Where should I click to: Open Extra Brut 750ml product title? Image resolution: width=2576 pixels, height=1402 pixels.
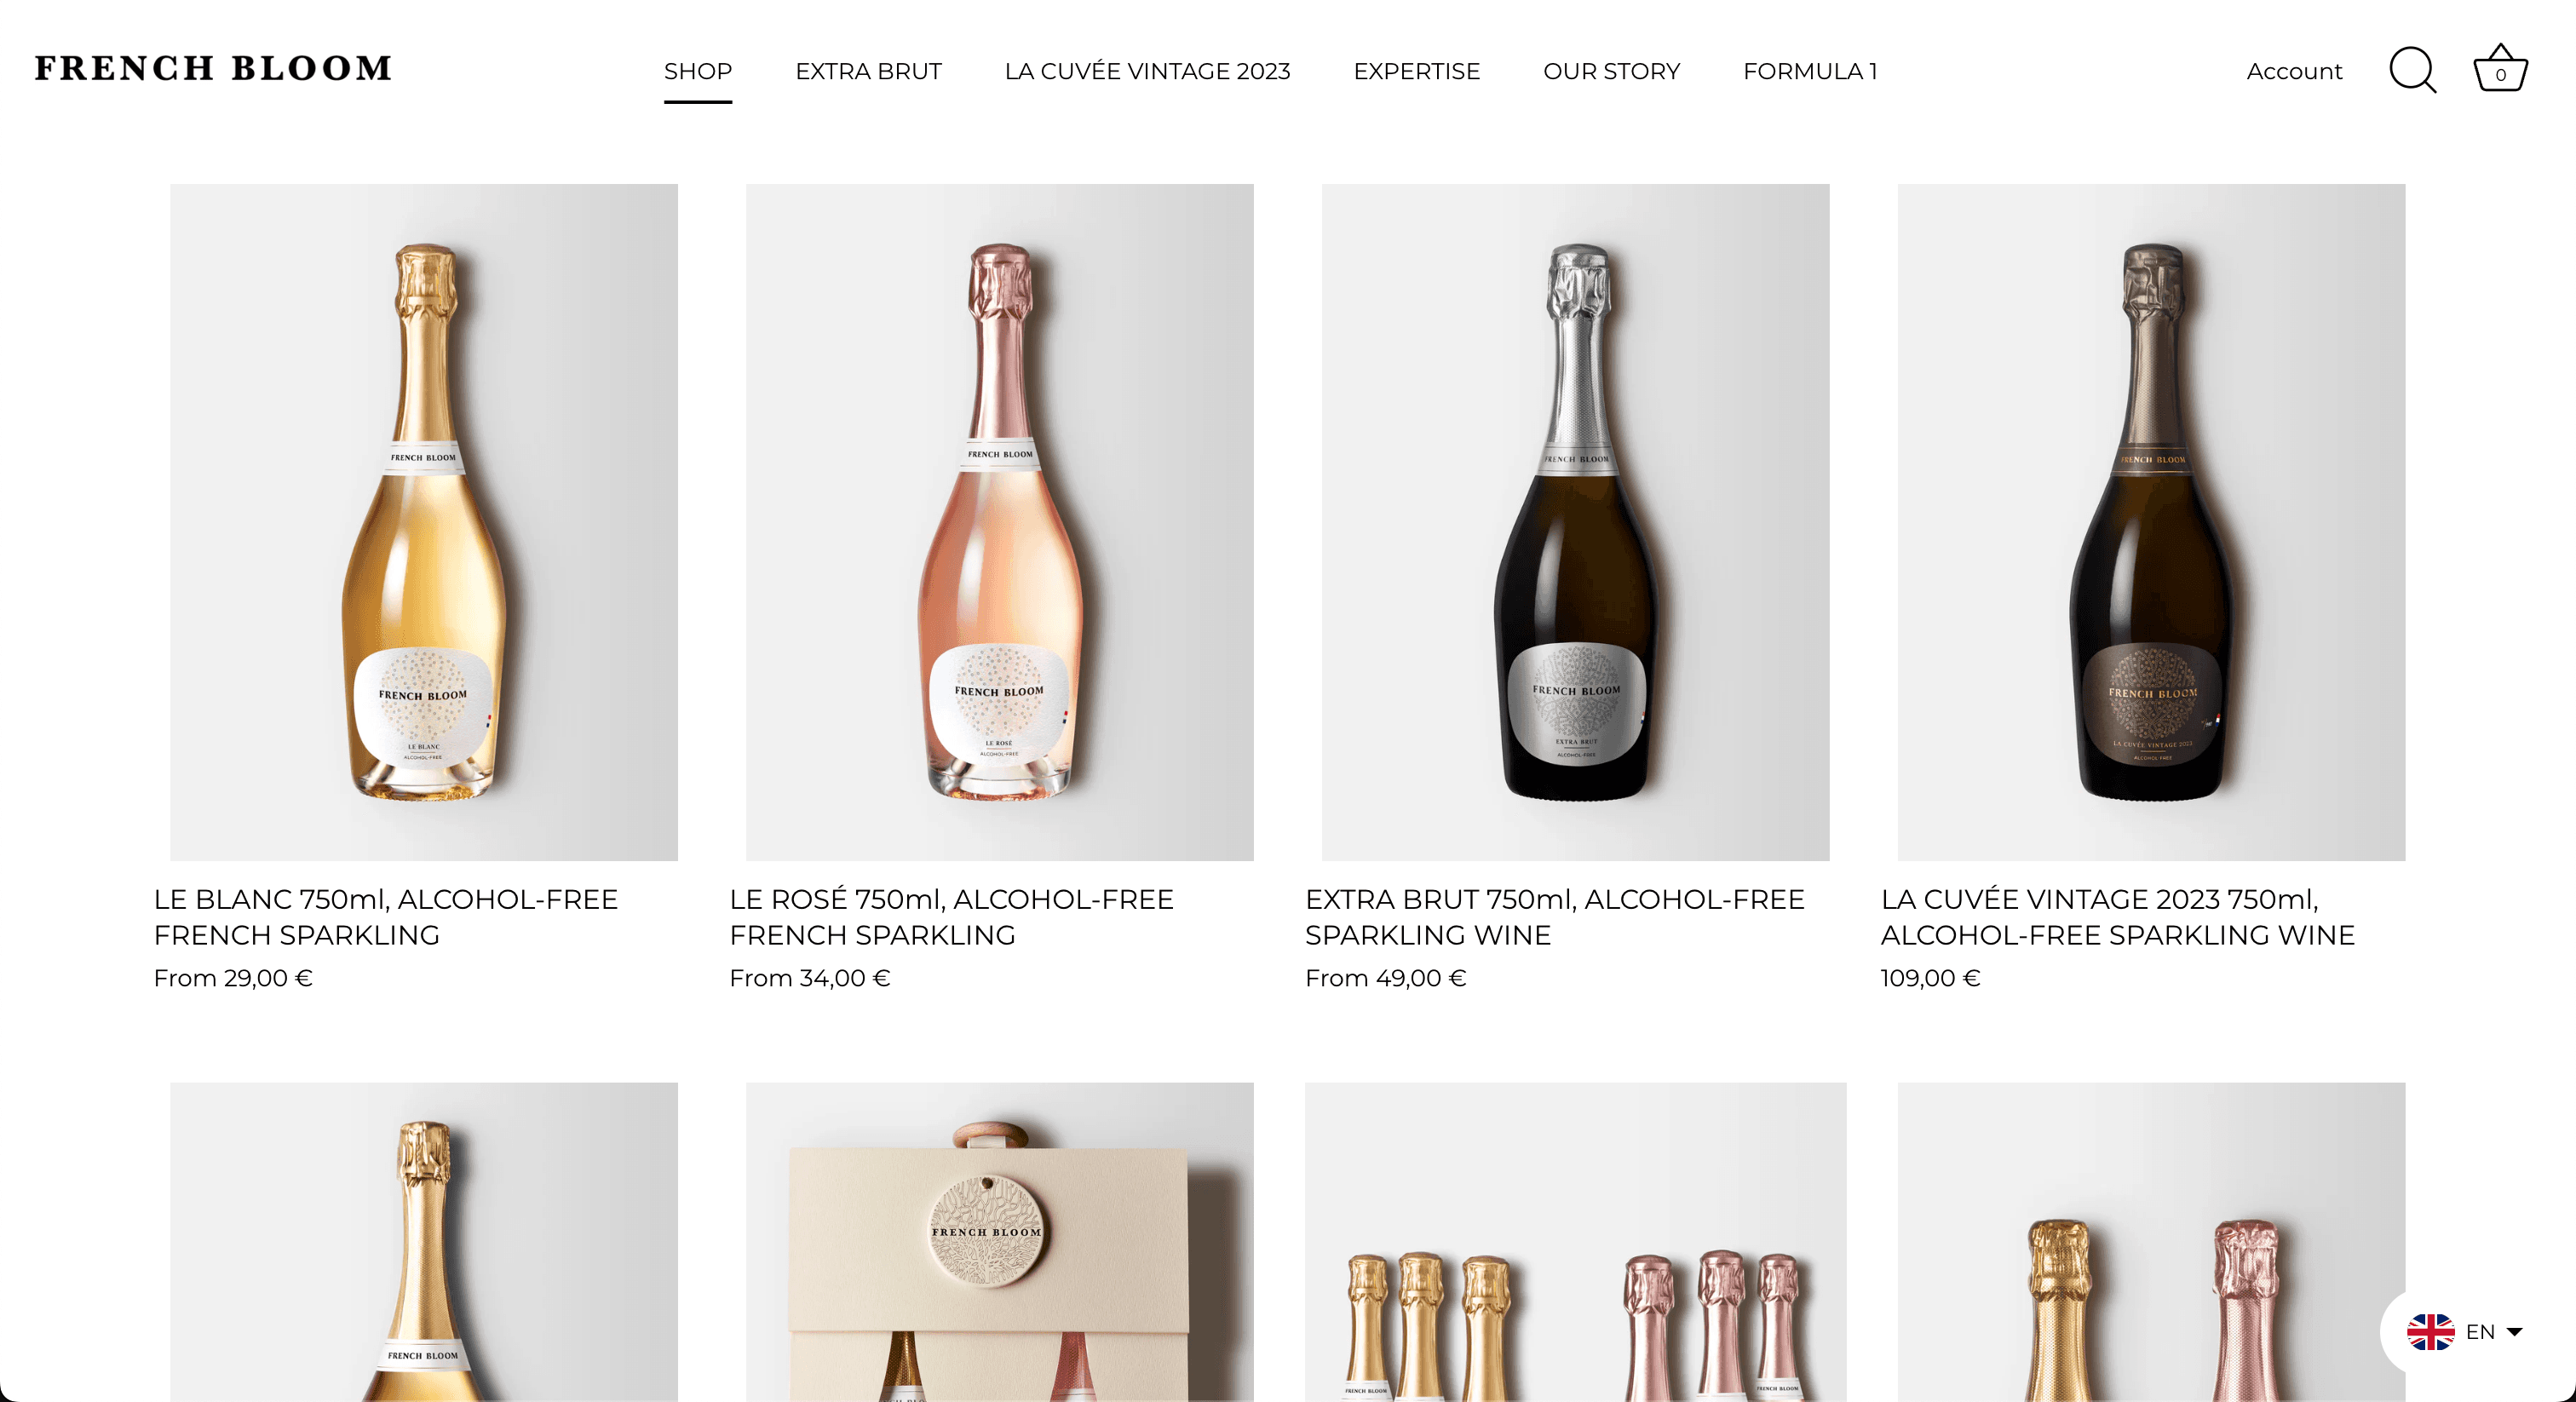coord(1555,916)
